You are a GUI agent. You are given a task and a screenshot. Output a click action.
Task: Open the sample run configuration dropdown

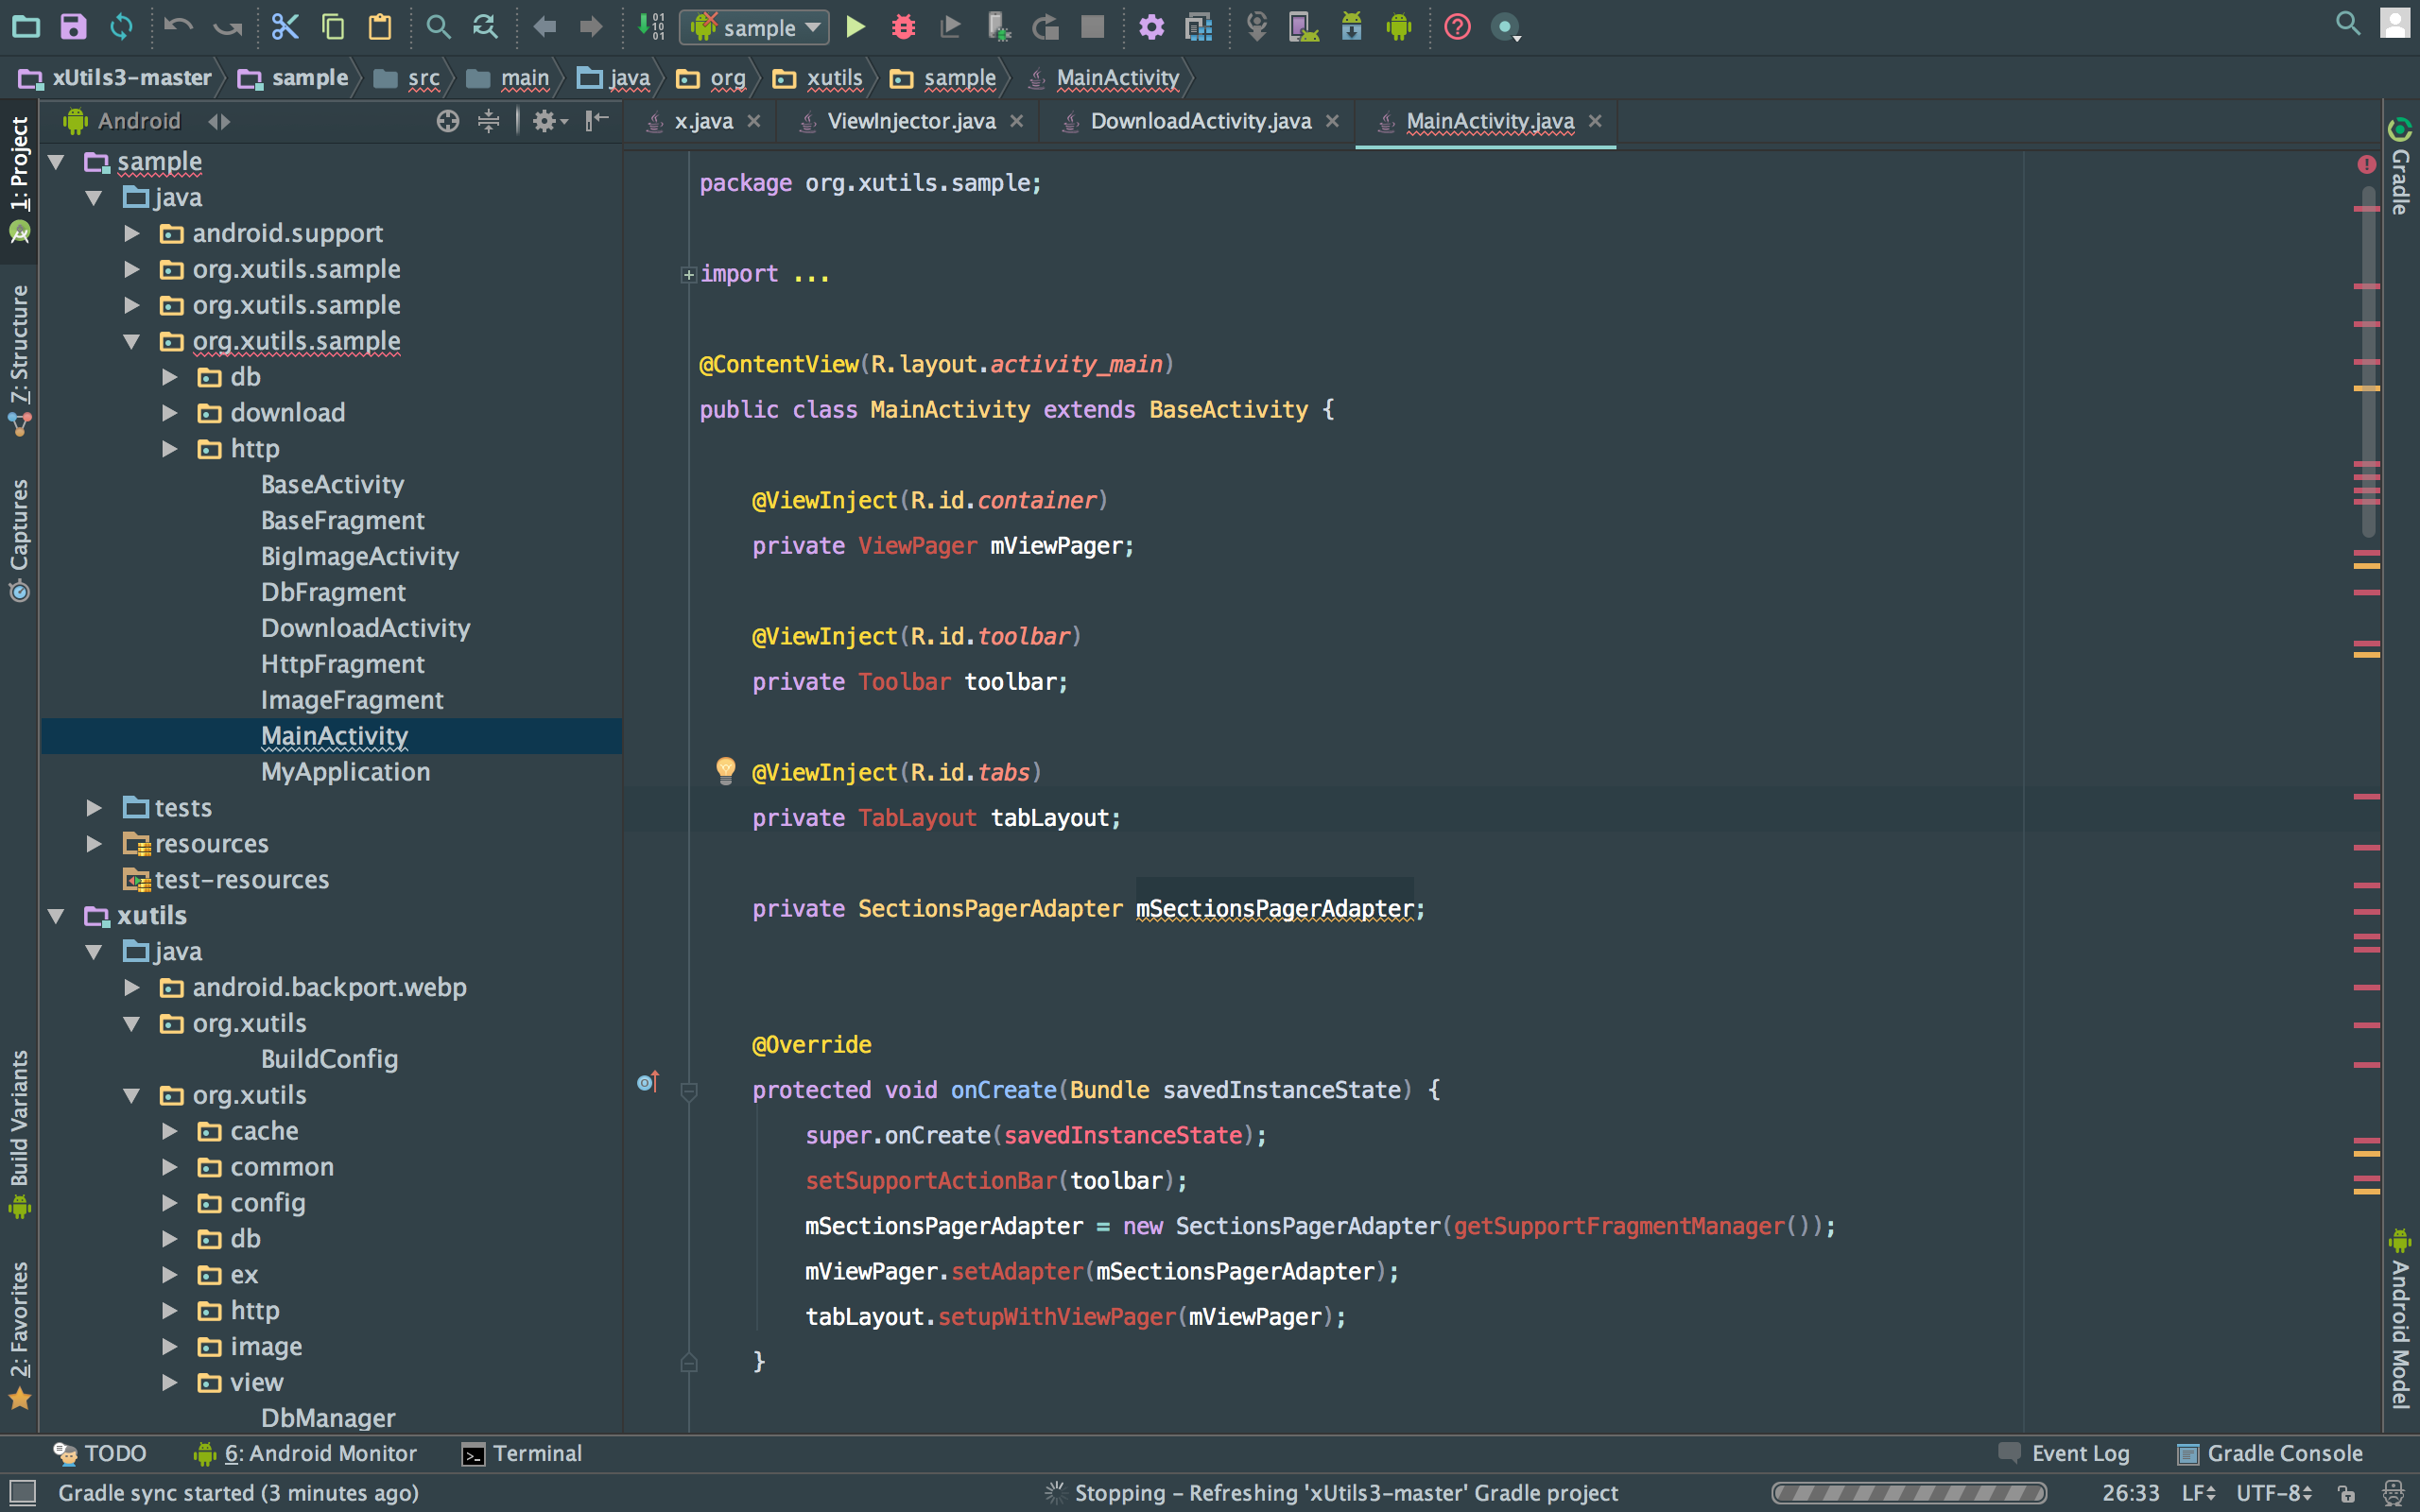point(754,27)
